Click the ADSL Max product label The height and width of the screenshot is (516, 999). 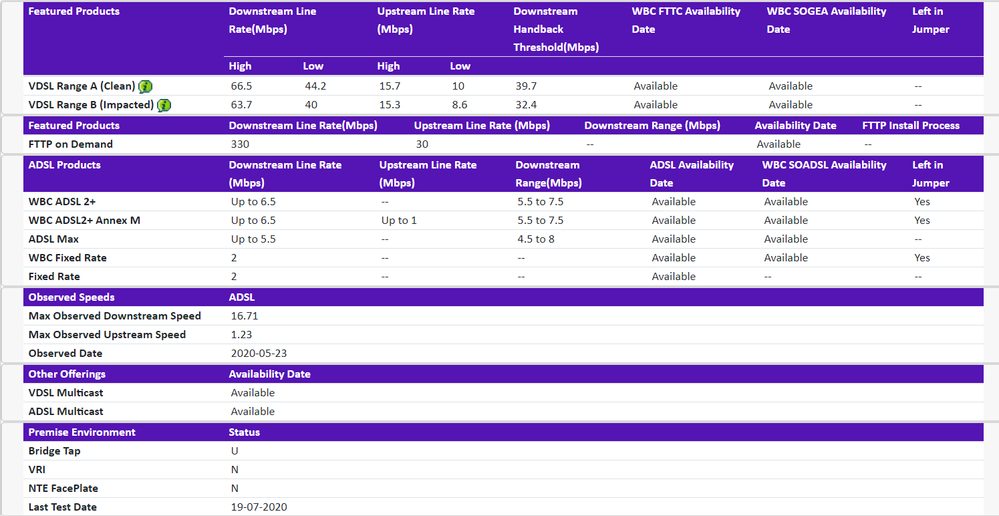coord(53,239)
